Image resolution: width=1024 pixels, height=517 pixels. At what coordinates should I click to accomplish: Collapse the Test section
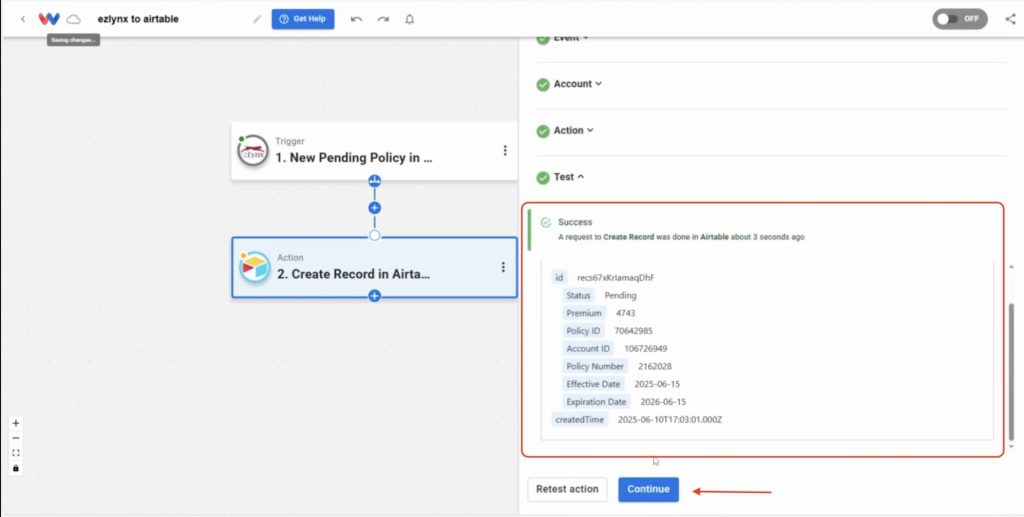point(569,177)
